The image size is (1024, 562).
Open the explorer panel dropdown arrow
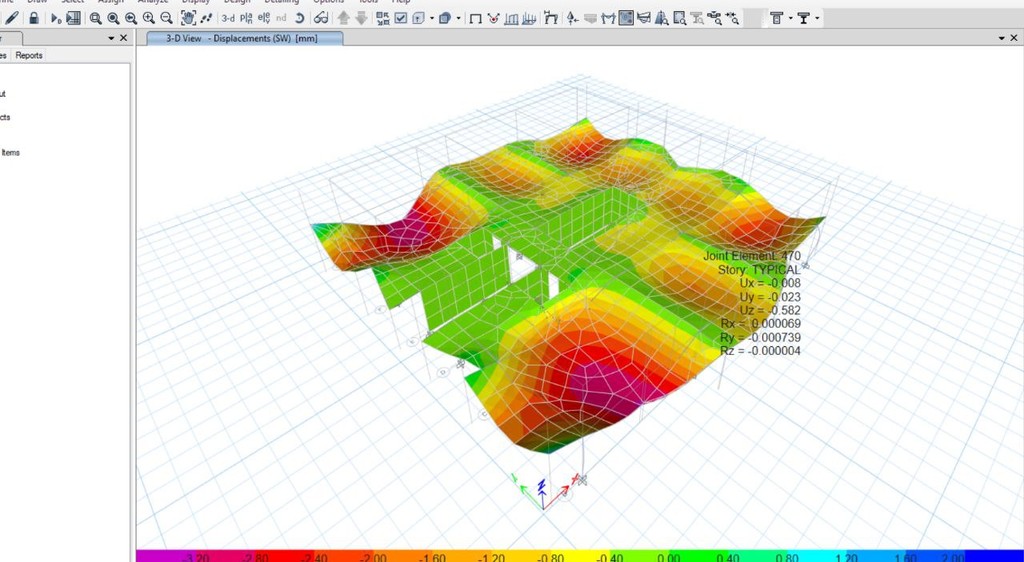pyautogui.click(x=111, y=39)
